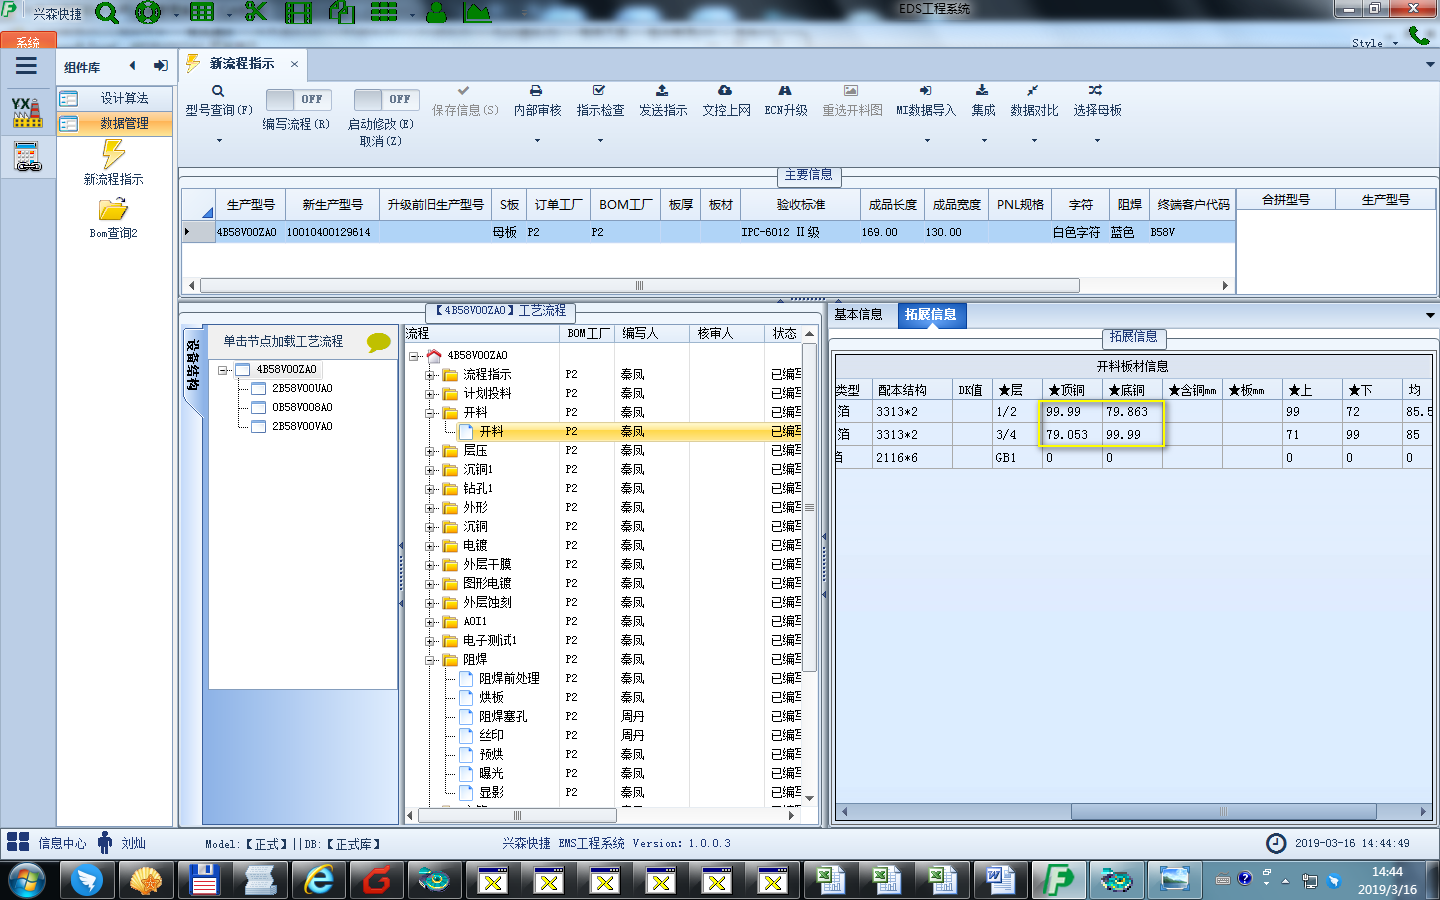
Task: Check the box for 4B58V00ZA0 in device structure tree
Action: coord(243,369)
